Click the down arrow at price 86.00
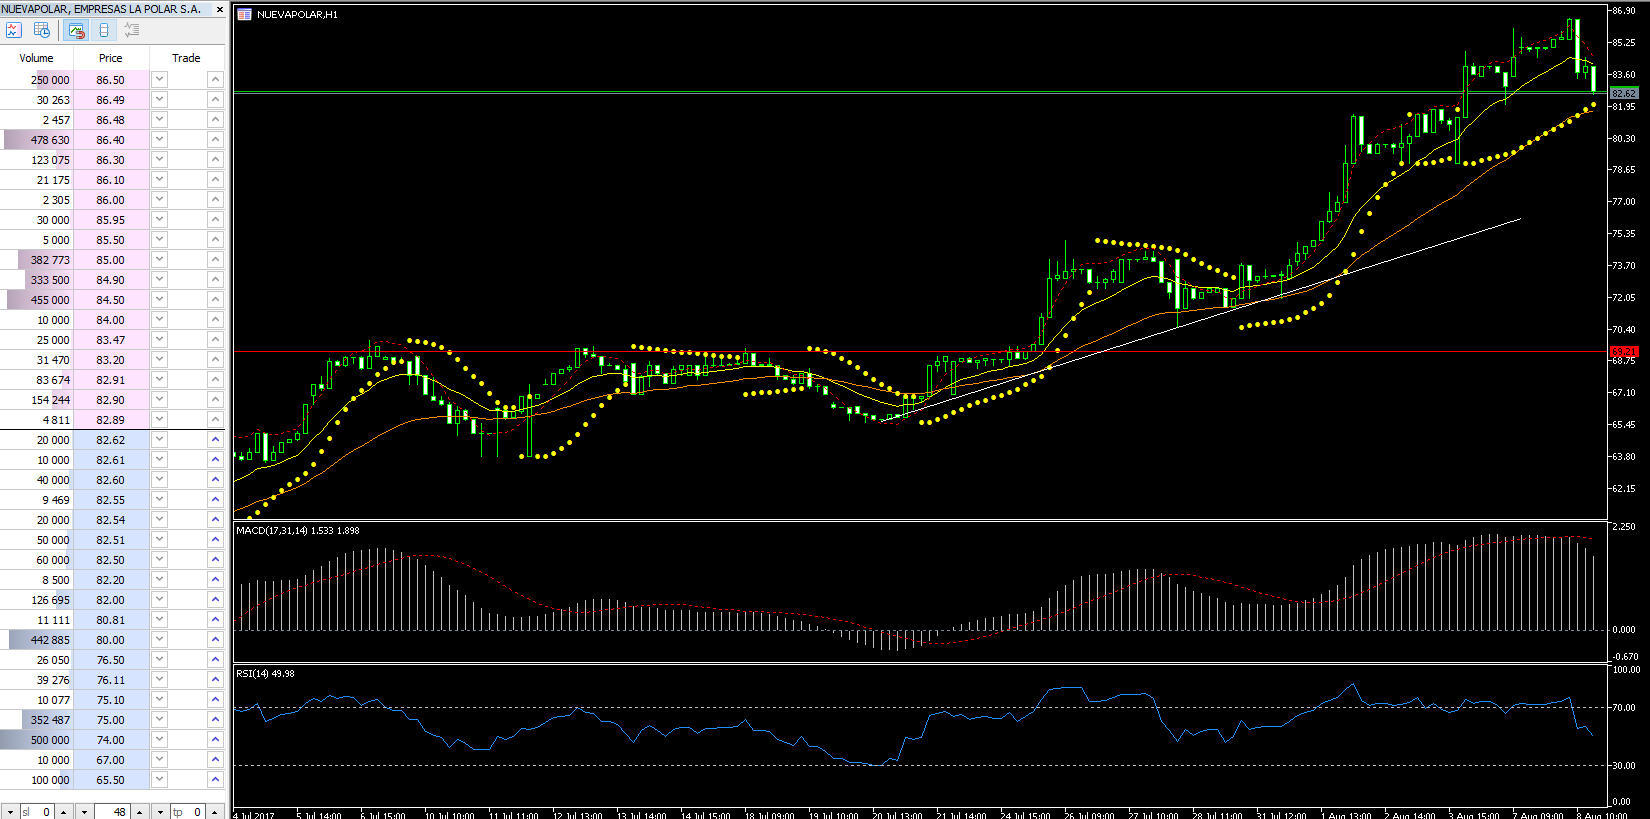Viewport: 1650px width, 819px height. click(159, 199)
